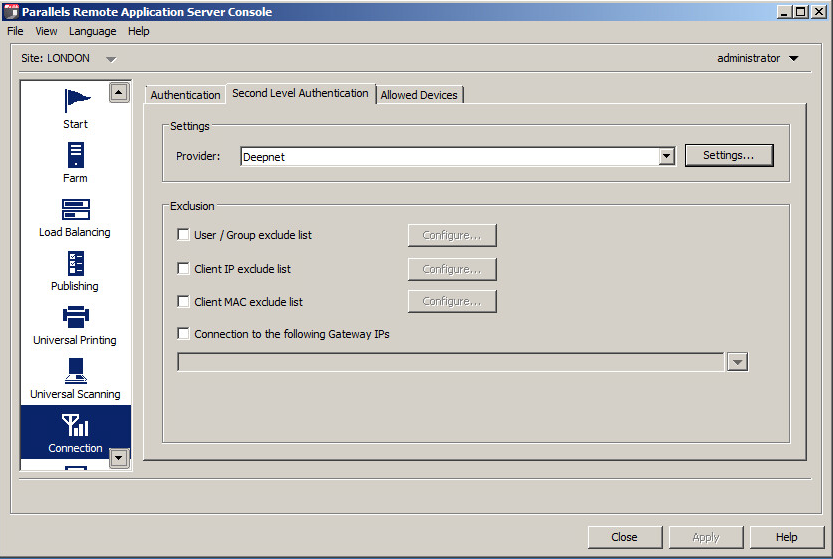Open the File menu

(15, 31)
